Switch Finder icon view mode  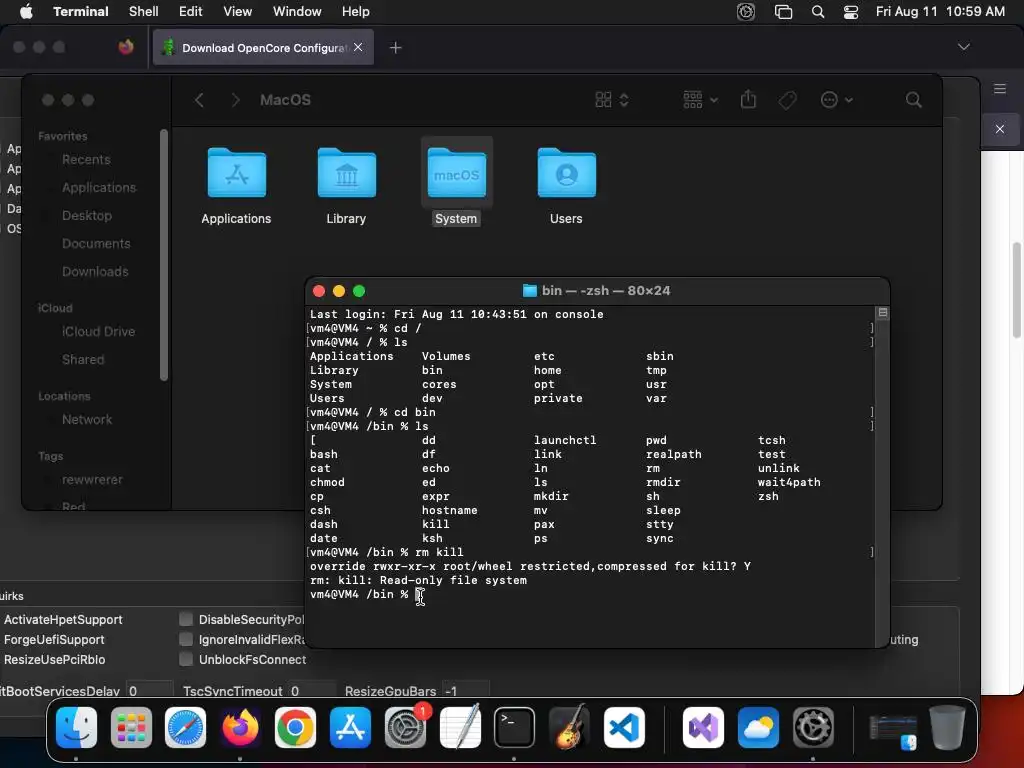pyautogui.click(x=611, y=100)
